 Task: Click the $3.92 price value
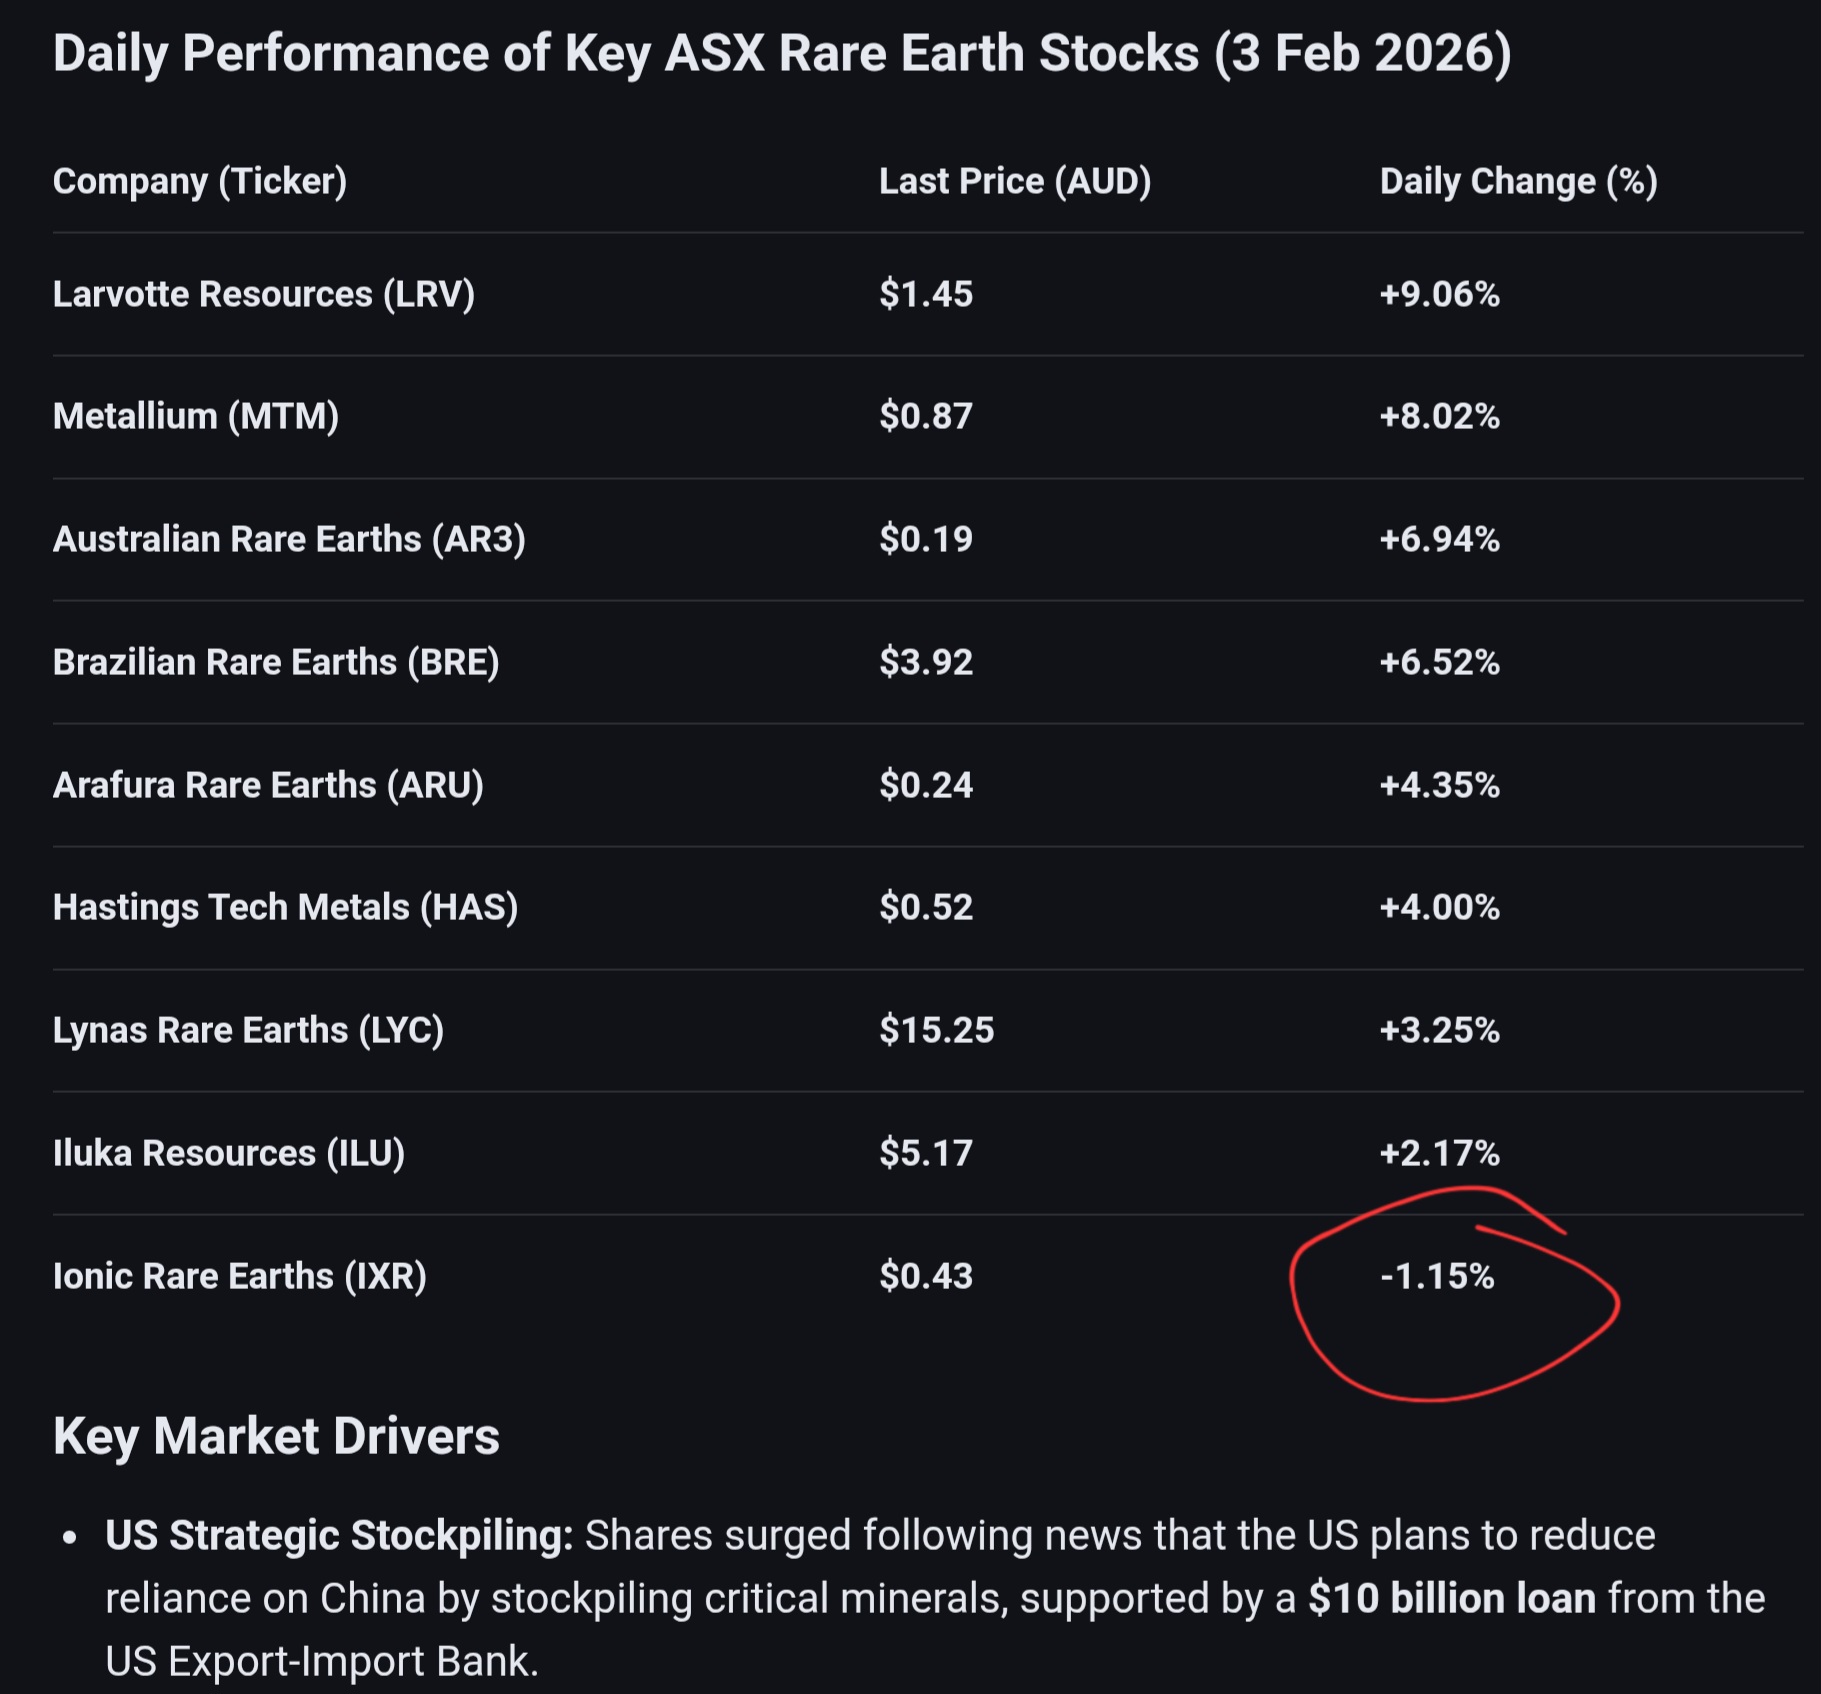point(925,663)
